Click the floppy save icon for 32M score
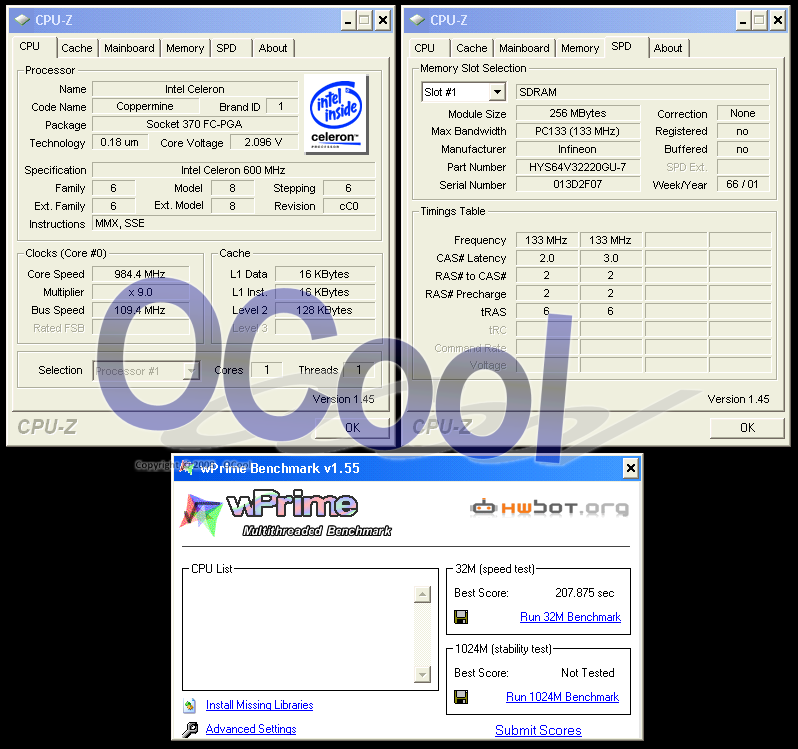The width and height of the screenshot is (798, 749). point(461,617)
